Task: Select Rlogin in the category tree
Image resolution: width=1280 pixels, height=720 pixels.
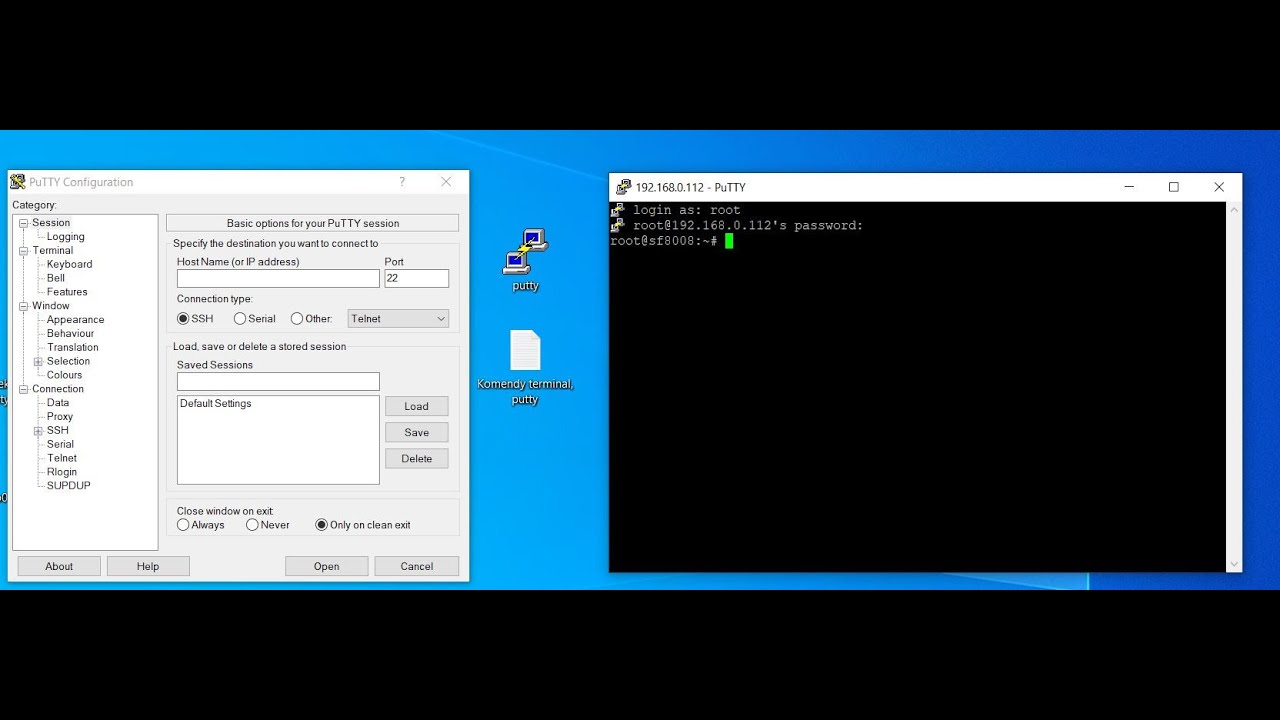Action: coord(62,472)
